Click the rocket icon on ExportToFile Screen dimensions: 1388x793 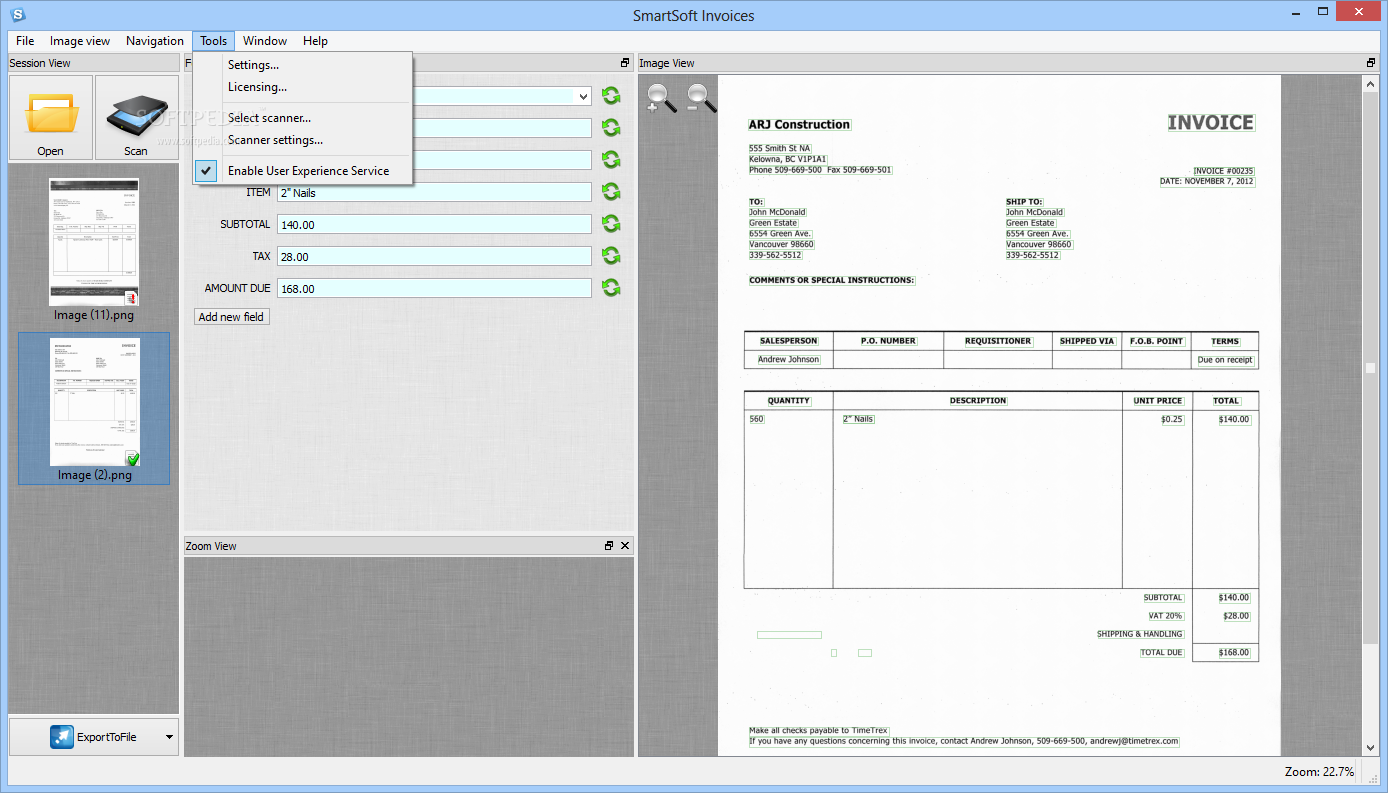coord(62,737)
